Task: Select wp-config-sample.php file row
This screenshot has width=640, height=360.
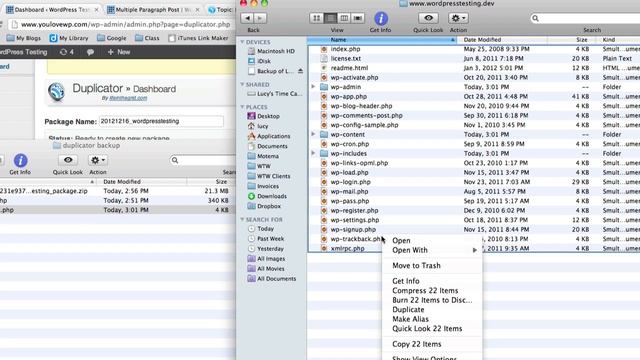Action: click(x=473, y=125)
